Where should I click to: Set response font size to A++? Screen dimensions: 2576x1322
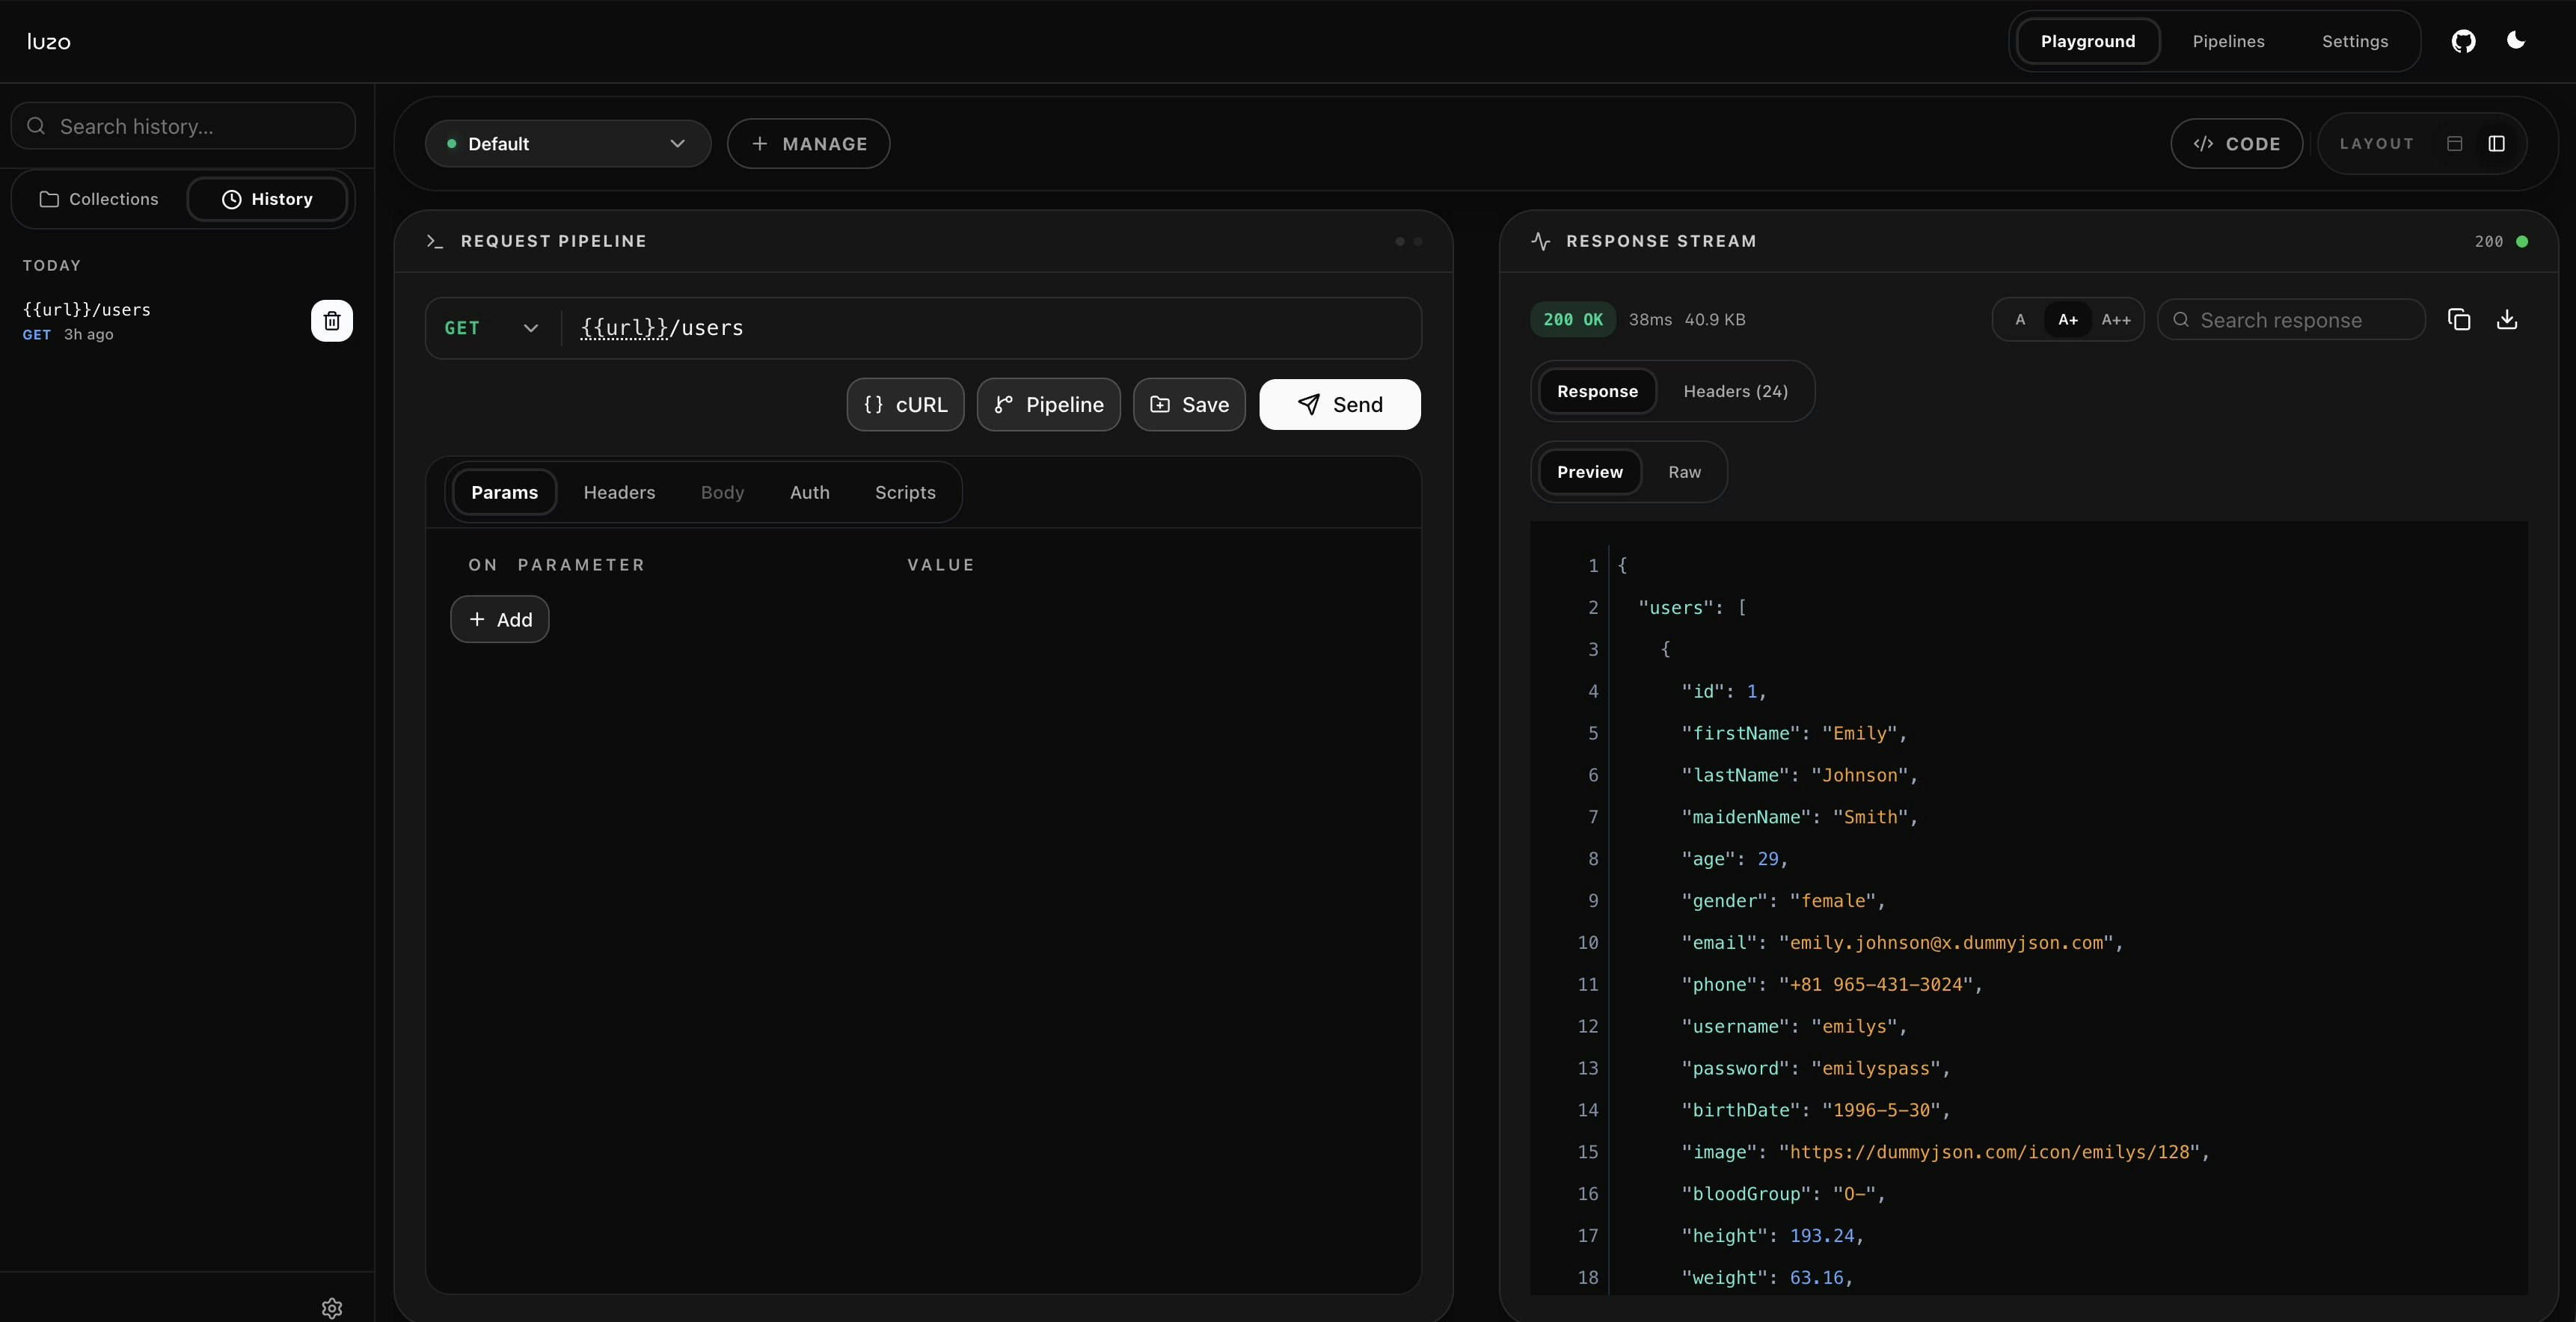(2116, 320)
